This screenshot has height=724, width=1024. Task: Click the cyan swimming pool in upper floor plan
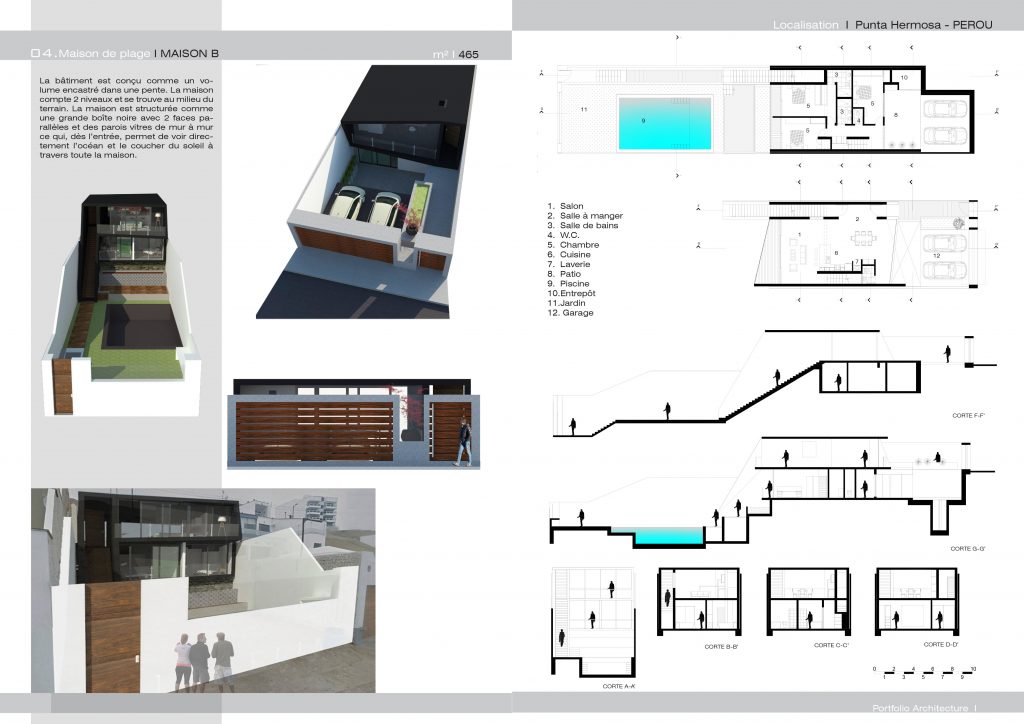coord(665,121)
